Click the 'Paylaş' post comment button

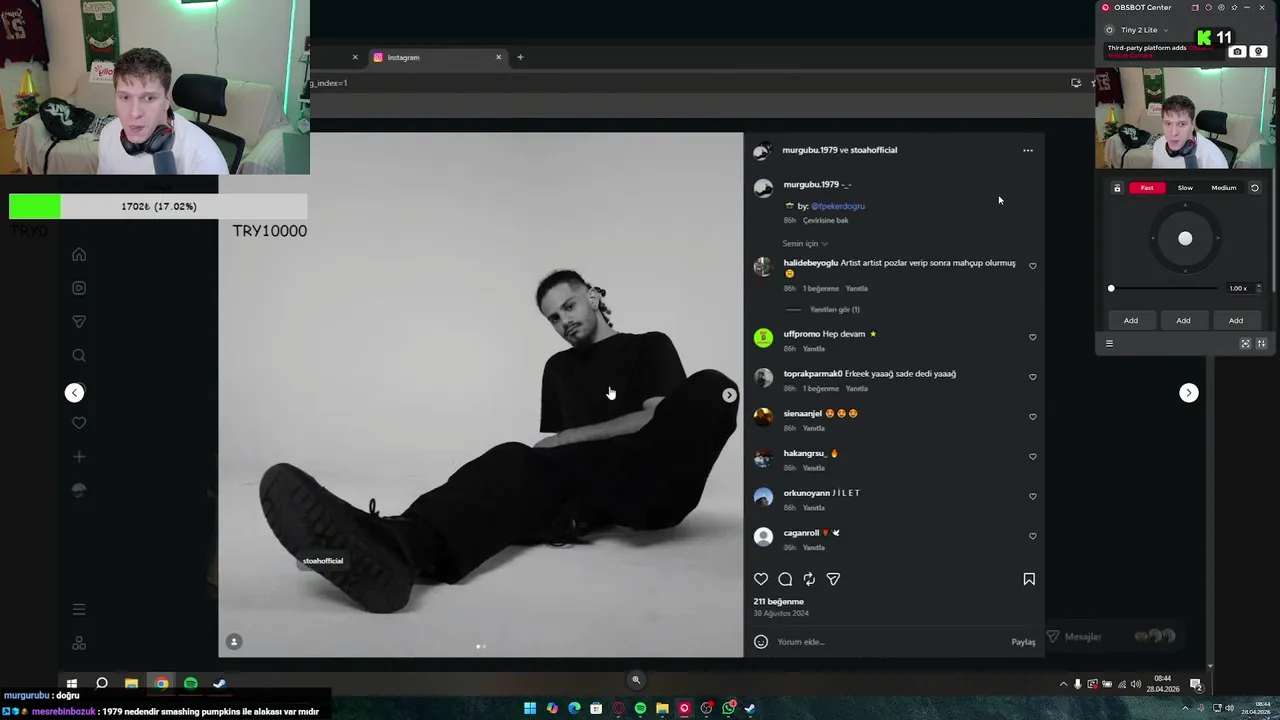(1023, 642)
